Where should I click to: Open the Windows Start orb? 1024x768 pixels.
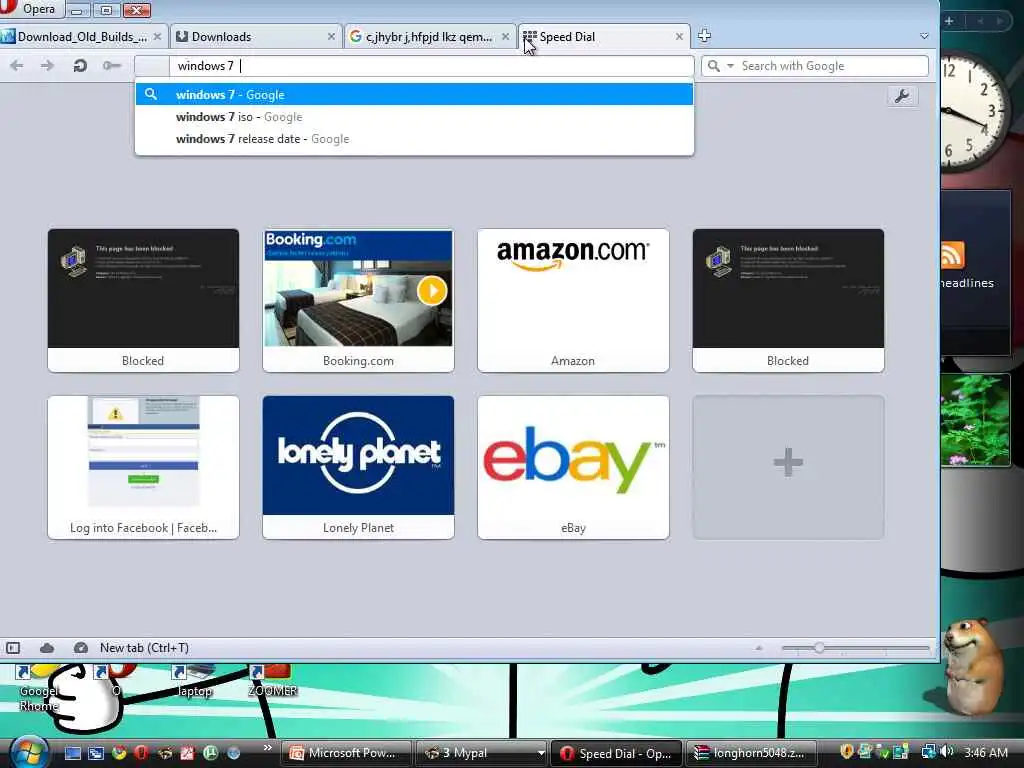tap(27, 753)
